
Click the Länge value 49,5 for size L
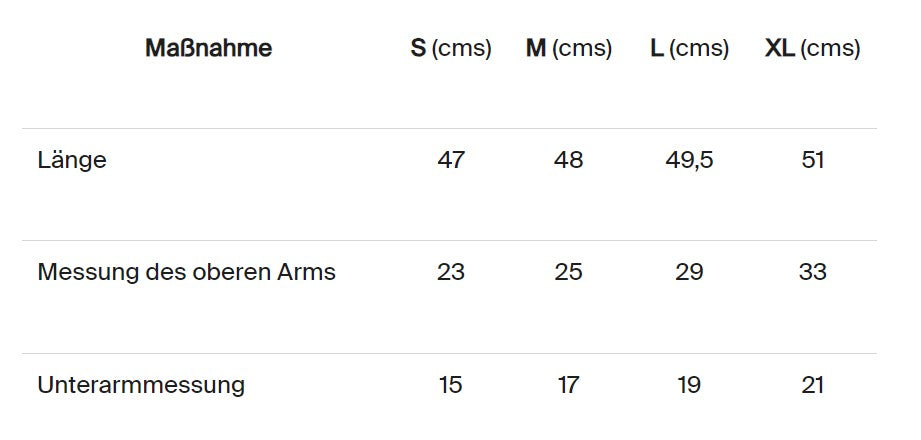[x=689, y=160]
